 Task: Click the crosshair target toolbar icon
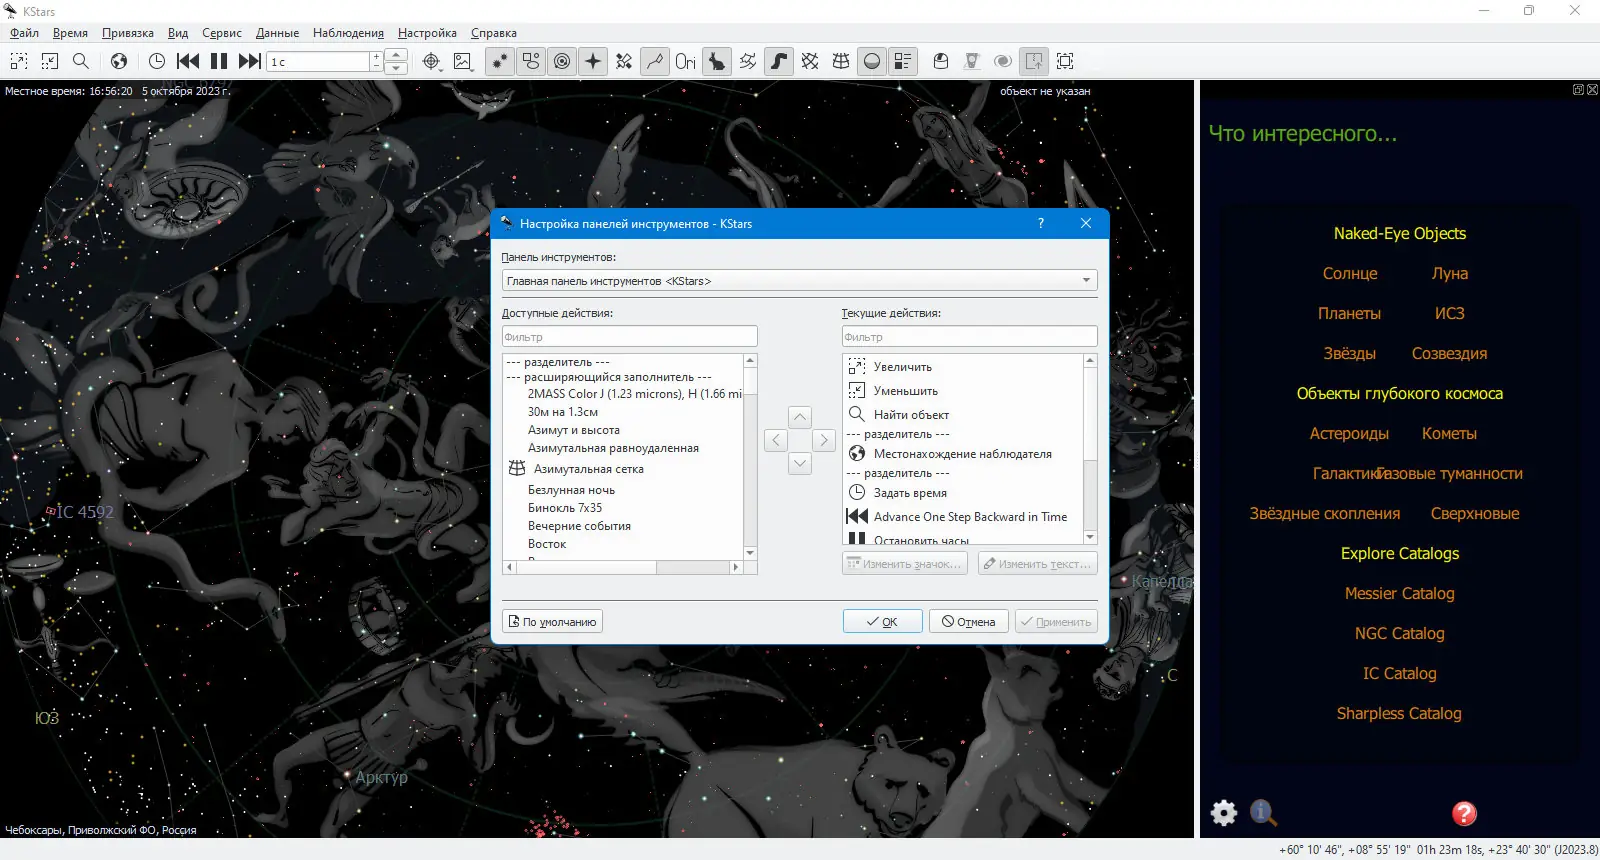tap(431, 61)
